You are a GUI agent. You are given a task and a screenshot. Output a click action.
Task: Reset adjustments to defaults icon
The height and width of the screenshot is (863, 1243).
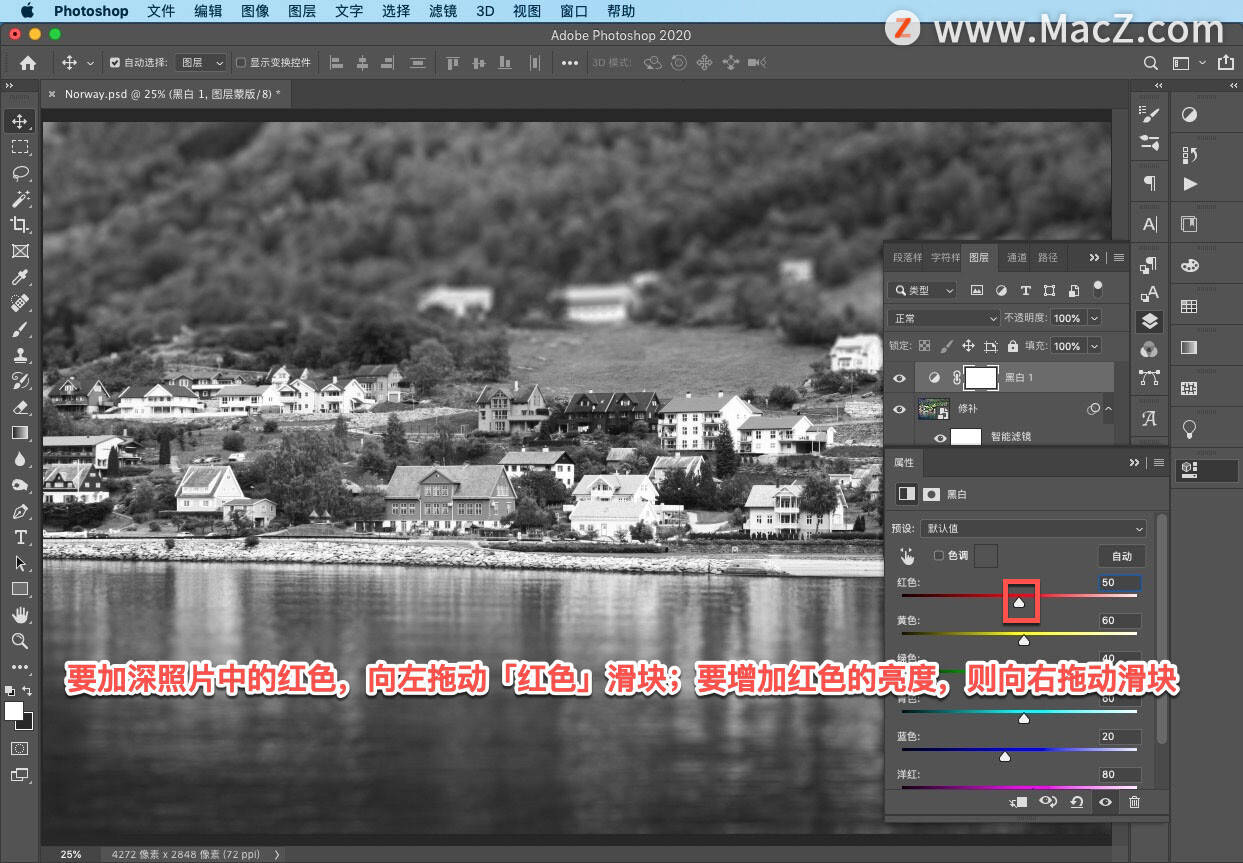pyautogui.click(x=1077, y=802)
